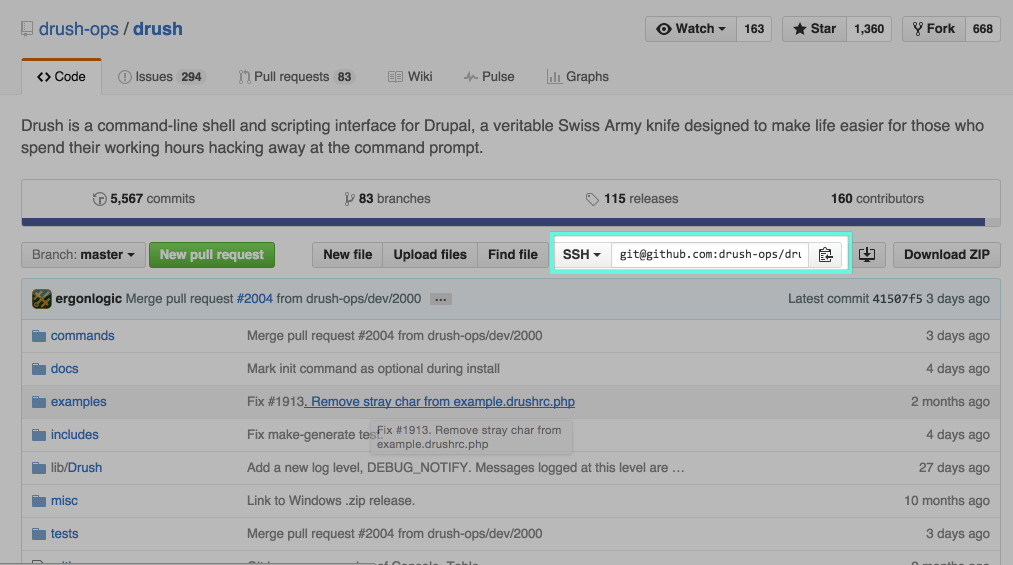View the 160 contributors link
This screenshot has width=1013, height=565.
877,199
